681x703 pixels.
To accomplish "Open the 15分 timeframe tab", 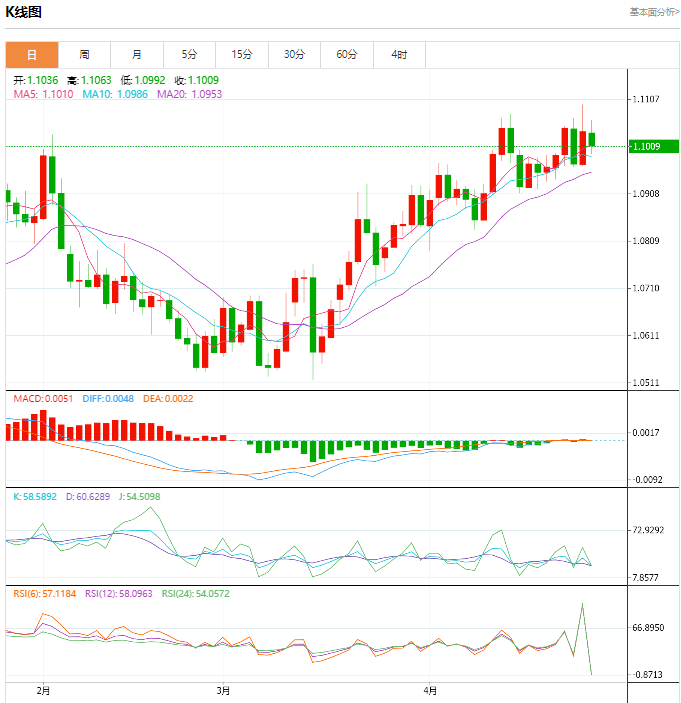I will pyautogui.click(x=242, y=55).
